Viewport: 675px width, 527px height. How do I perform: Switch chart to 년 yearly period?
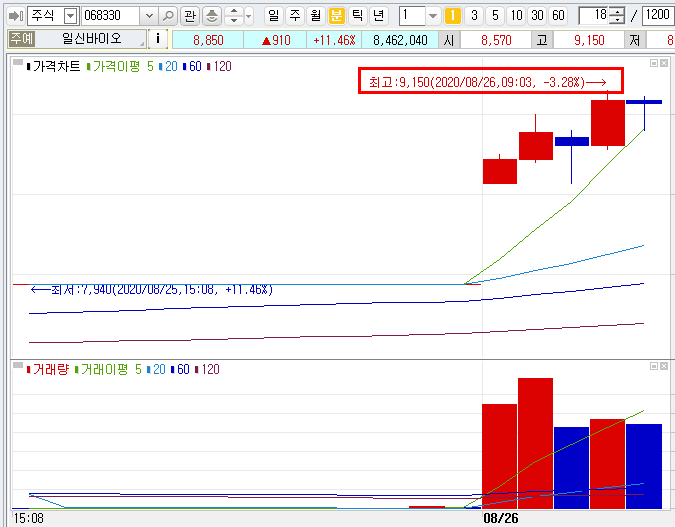(378, 16)
